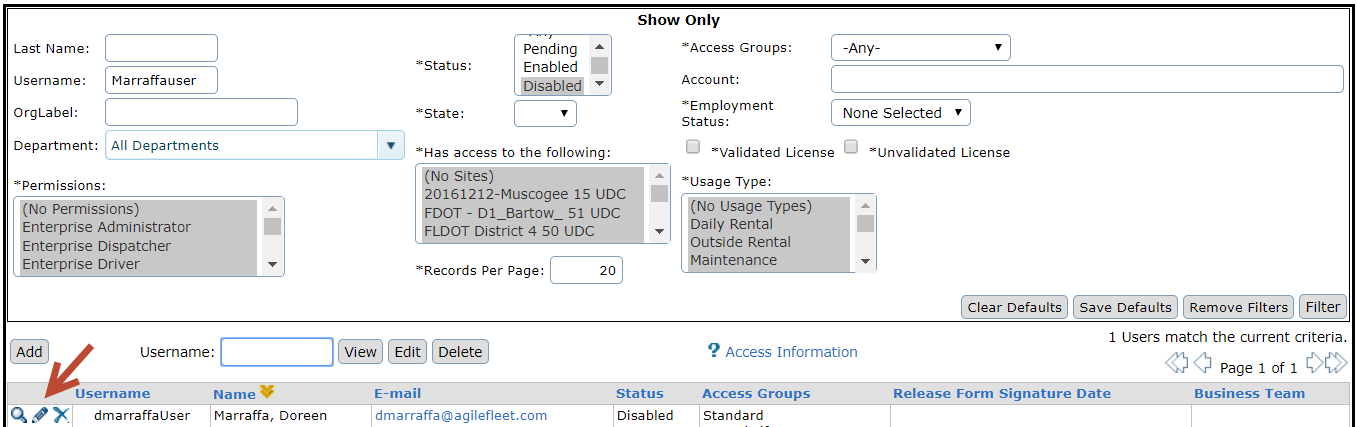This screenshot has height=427, width=1357.
Task: Go to the previous page arrow
Action: click(x=1203, y=365)
